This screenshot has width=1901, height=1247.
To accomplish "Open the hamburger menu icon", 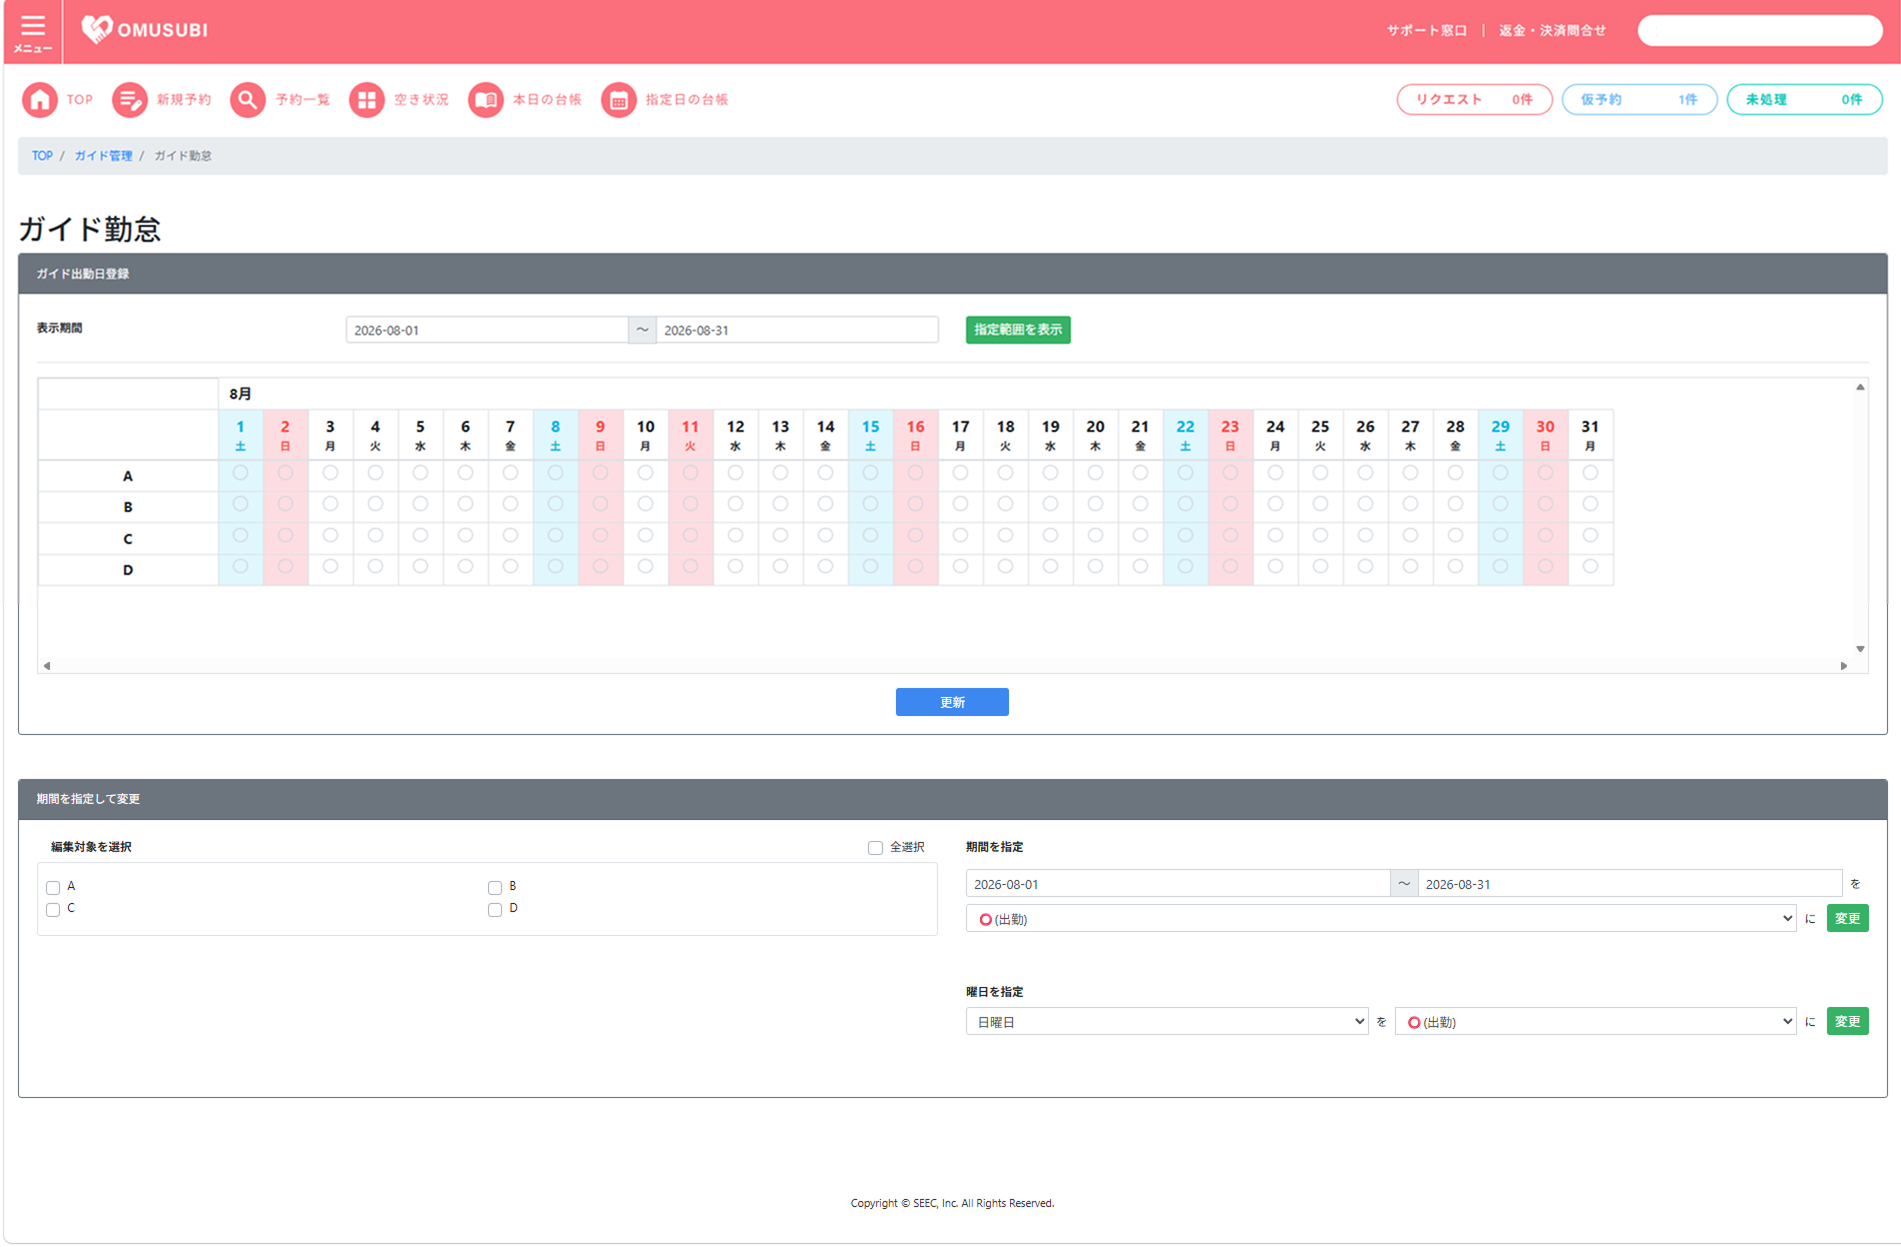I will [x=33, y=31].
